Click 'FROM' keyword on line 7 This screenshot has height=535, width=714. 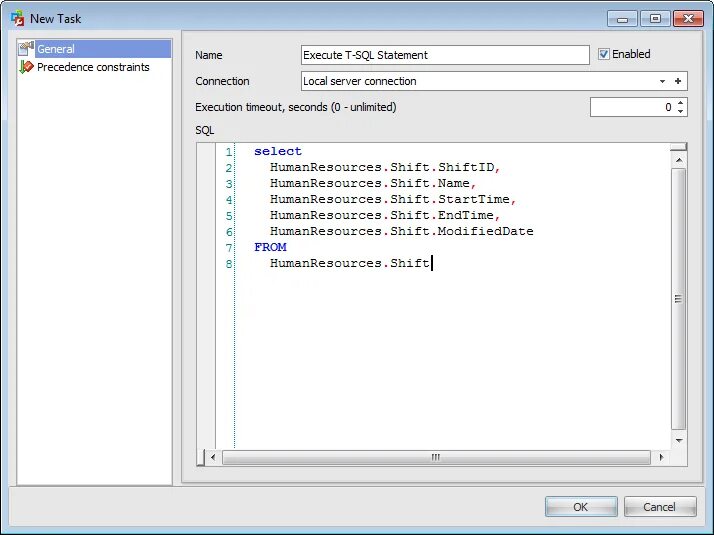tap(270, 247)
